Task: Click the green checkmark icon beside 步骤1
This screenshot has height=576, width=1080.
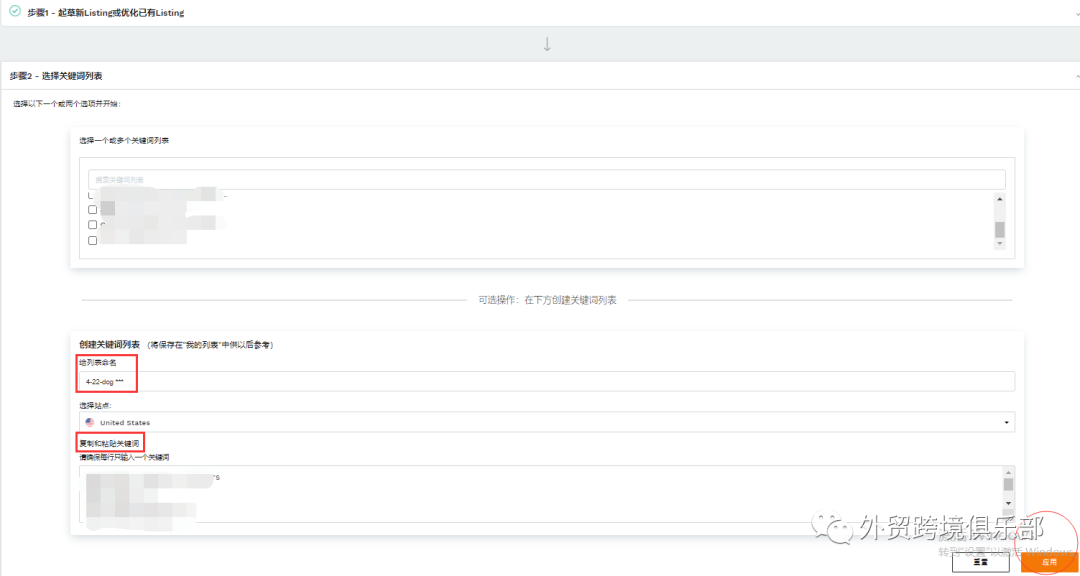Action: click(x=14, y=12)
